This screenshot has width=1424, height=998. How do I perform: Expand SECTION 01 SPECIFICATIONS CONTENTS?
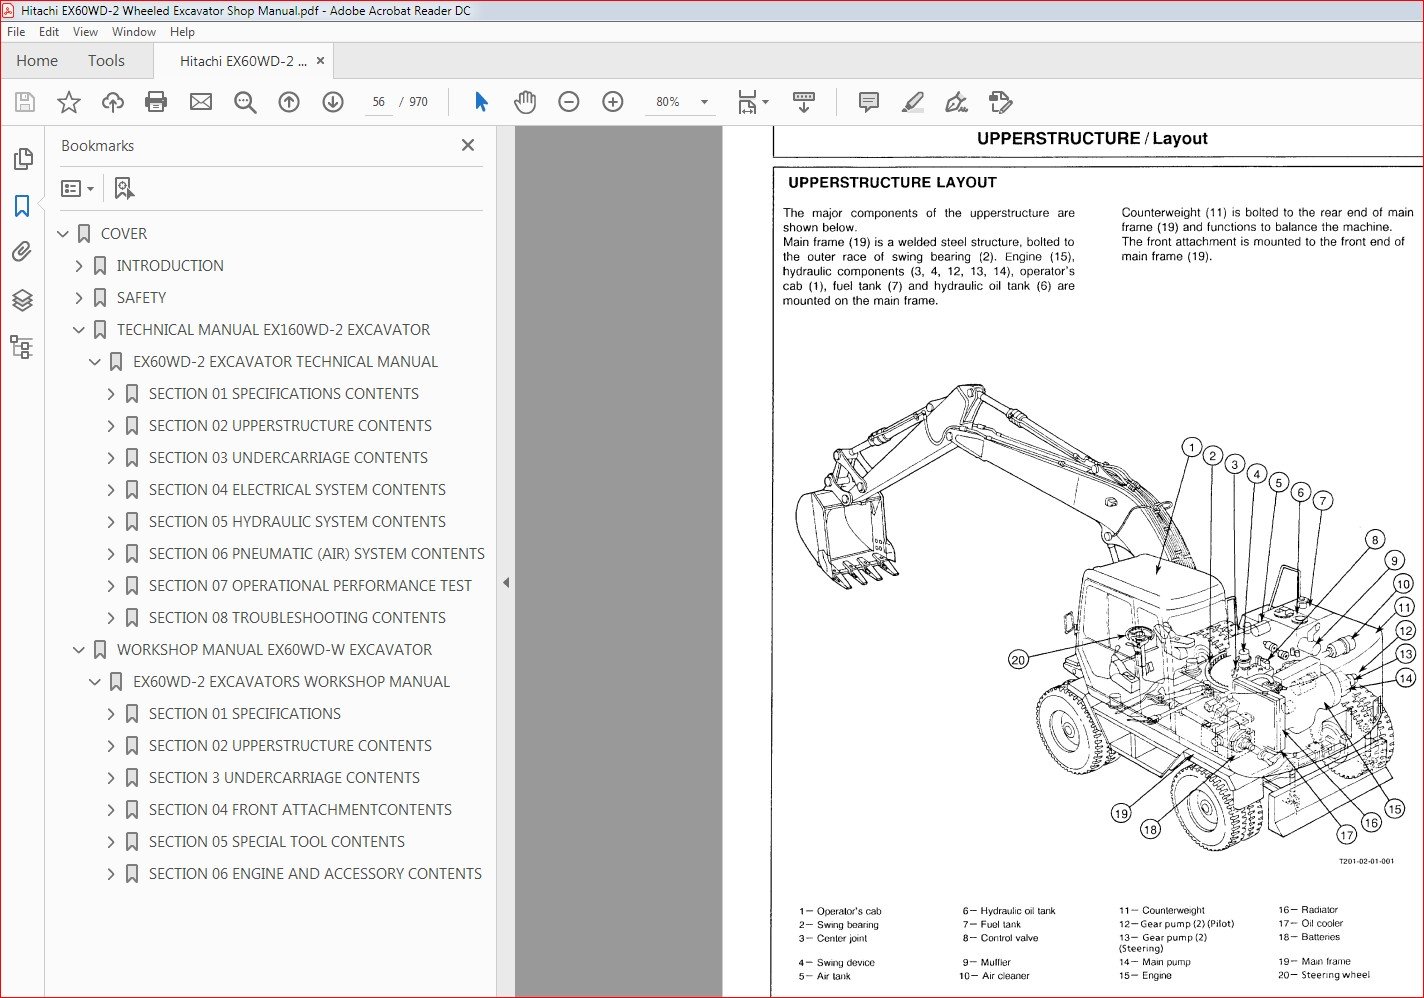pos(111,394)
